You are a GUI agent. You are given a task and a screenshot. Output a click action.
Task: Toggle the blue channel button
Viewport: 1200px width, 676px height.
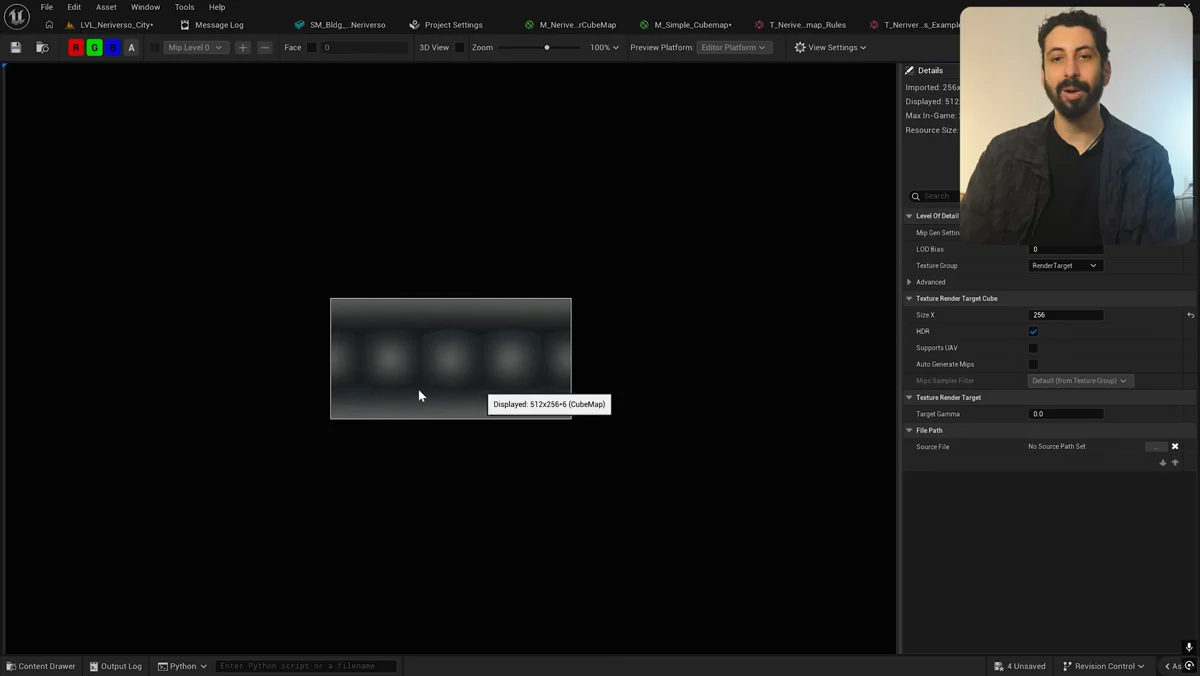(x=113, y=47)
